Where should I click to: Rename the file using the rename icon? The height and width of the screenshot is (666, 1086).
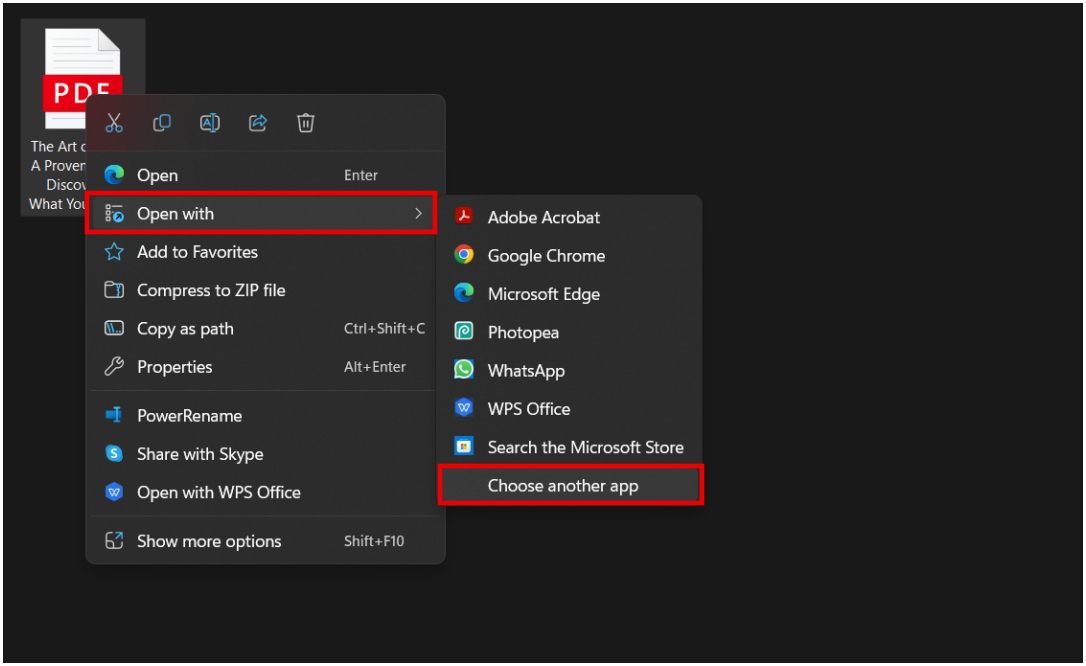coord(209,123)
